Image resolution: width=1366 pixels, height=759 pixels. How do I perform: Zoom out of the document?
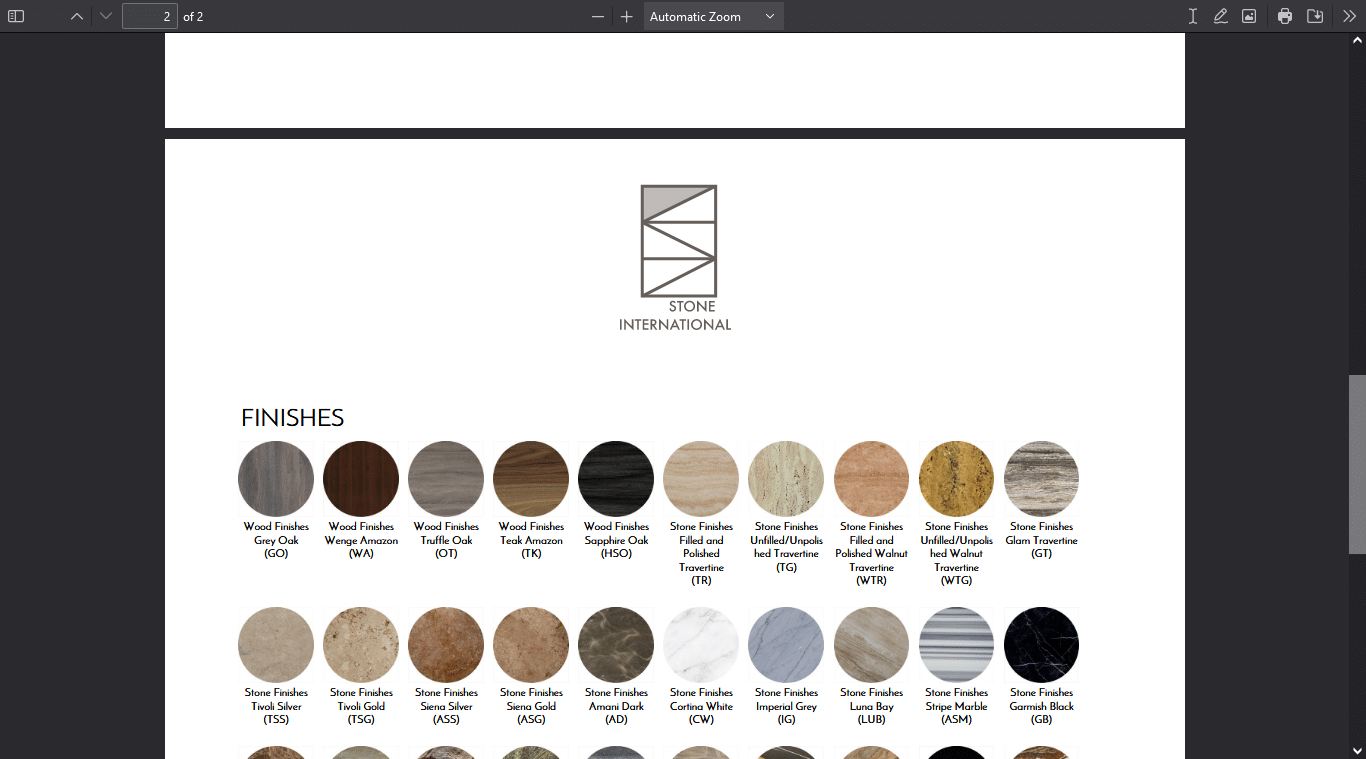coord(598,16)
